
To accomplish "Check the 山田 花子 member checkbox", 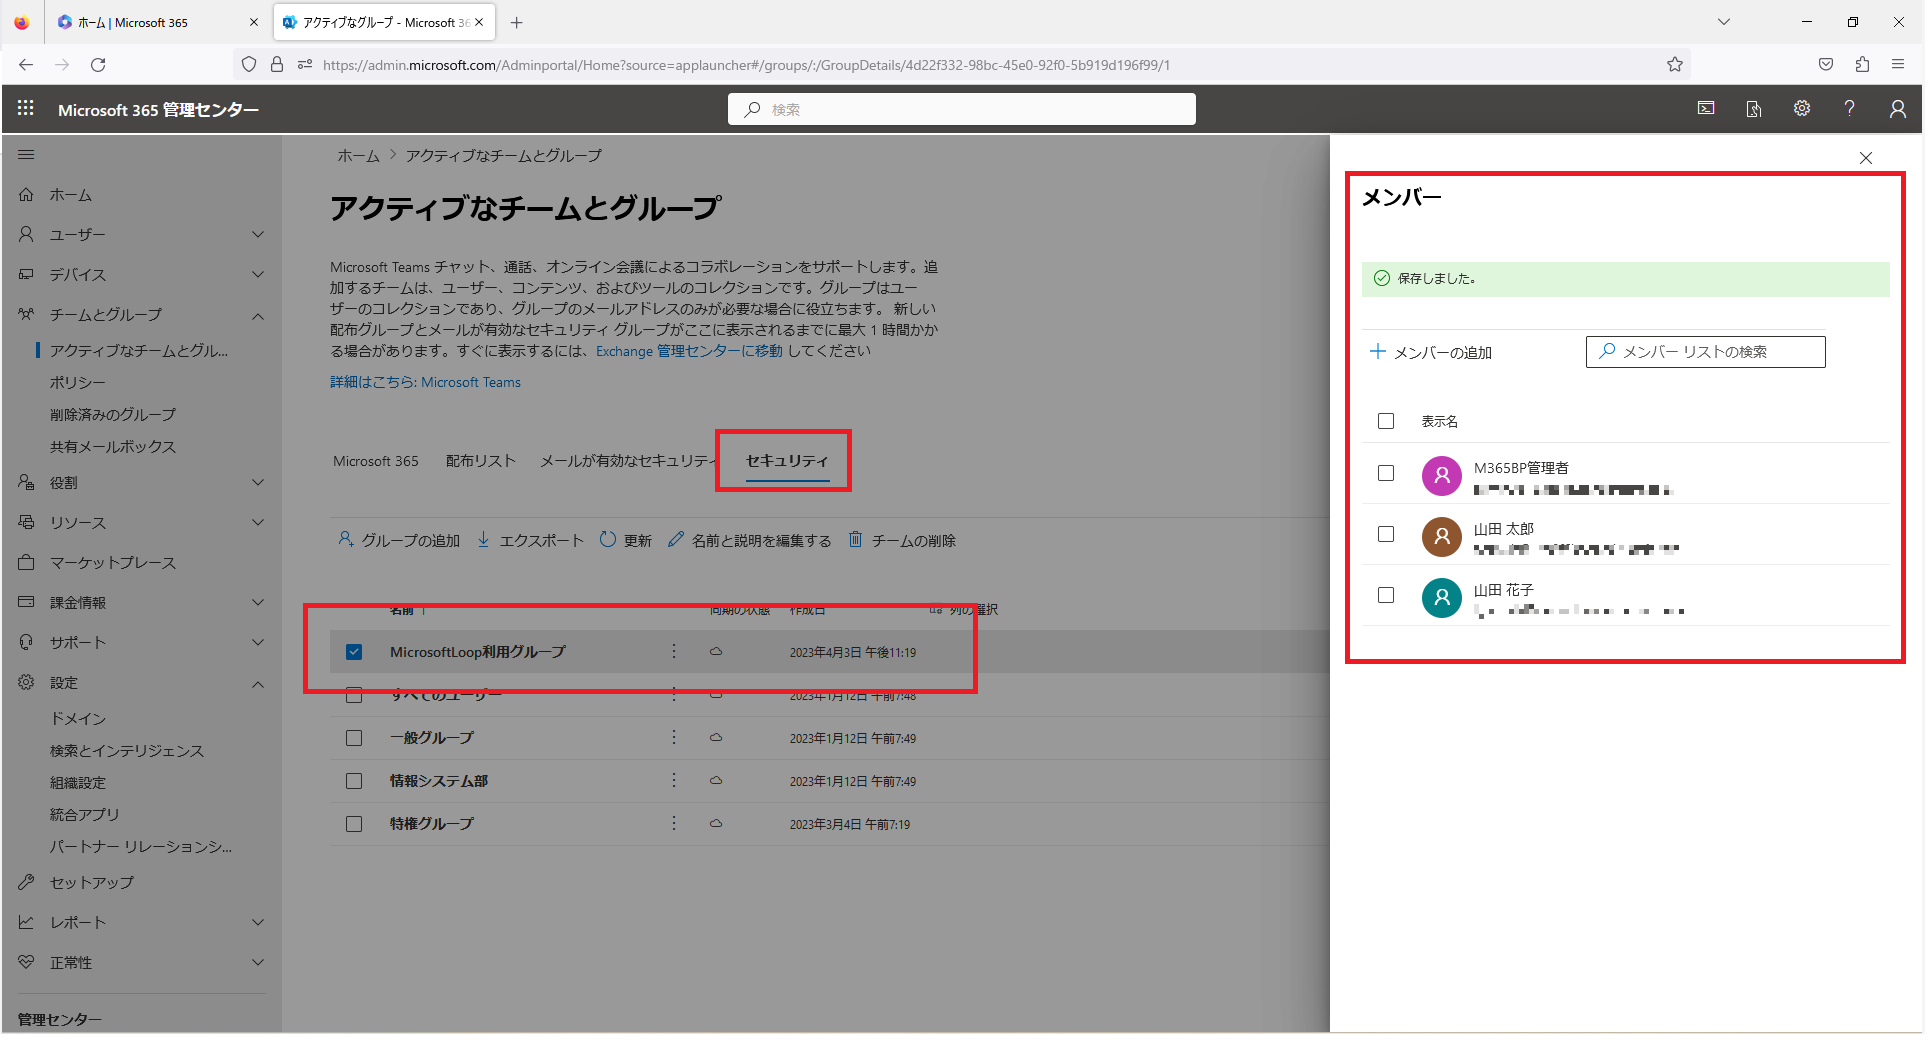I will point(1386,595).
